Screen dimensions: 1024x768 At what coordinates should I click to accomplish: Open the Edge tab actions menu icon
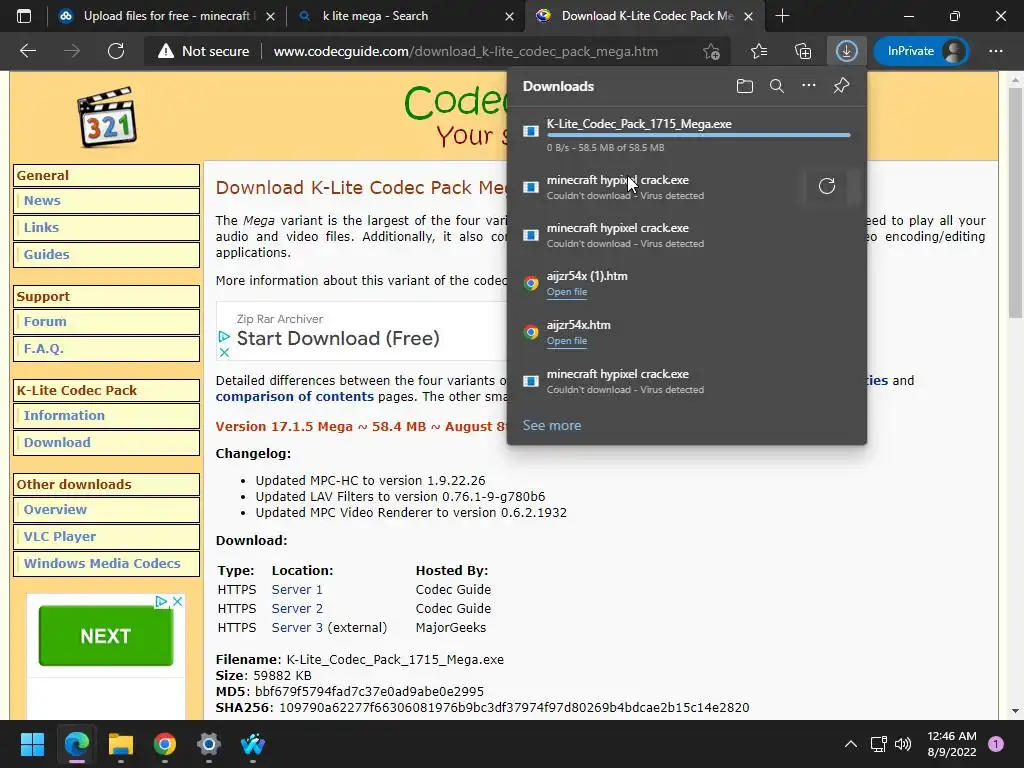(x=24, y=16)
